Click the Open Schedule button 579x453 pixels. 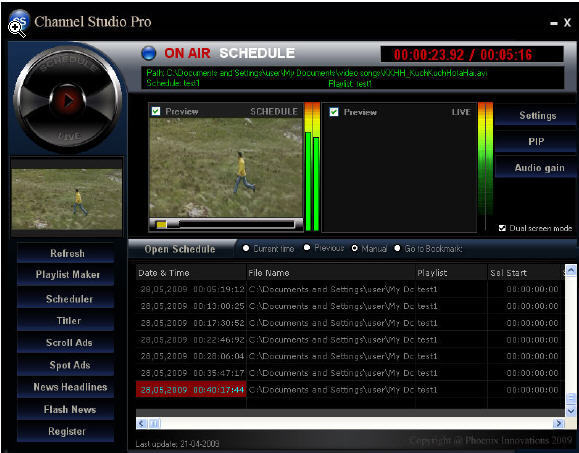[180, 249]
